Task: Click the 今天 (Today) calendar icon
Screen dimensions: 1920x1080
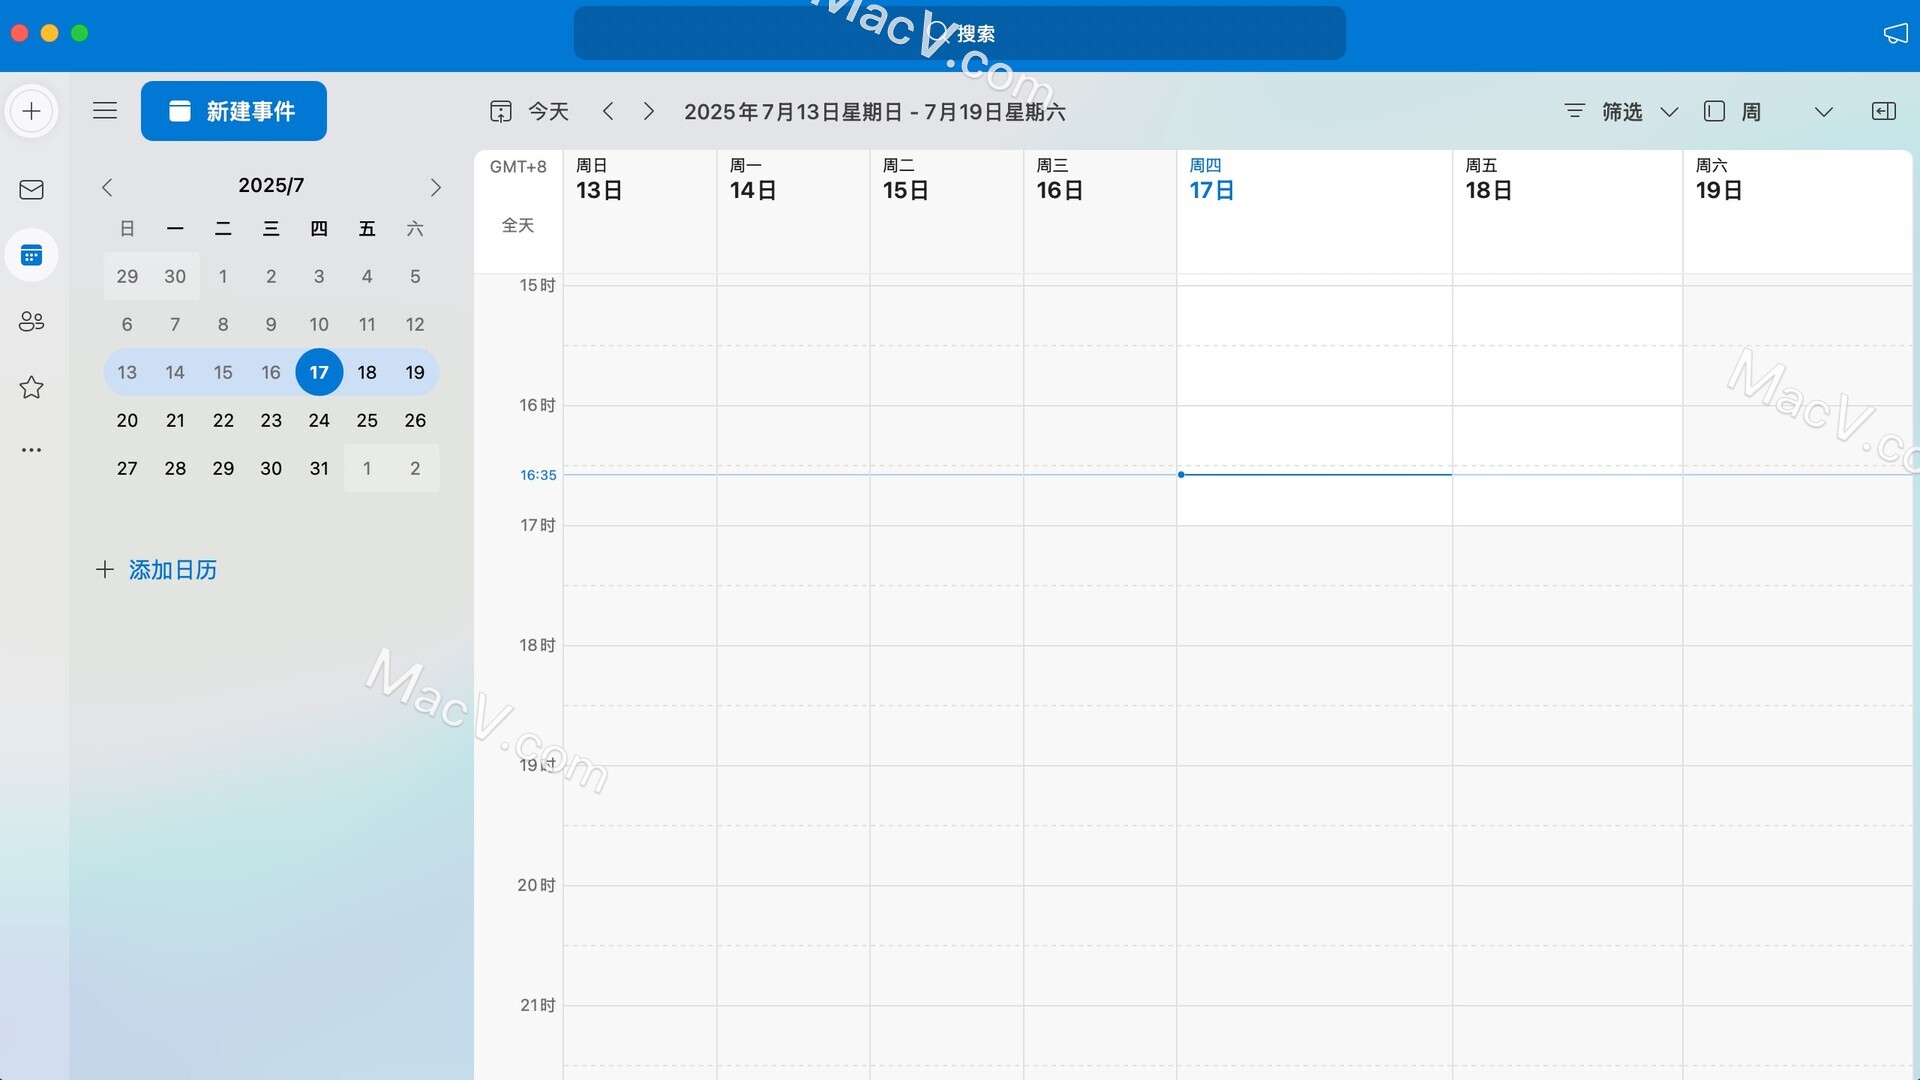Action: click(501, 111)
